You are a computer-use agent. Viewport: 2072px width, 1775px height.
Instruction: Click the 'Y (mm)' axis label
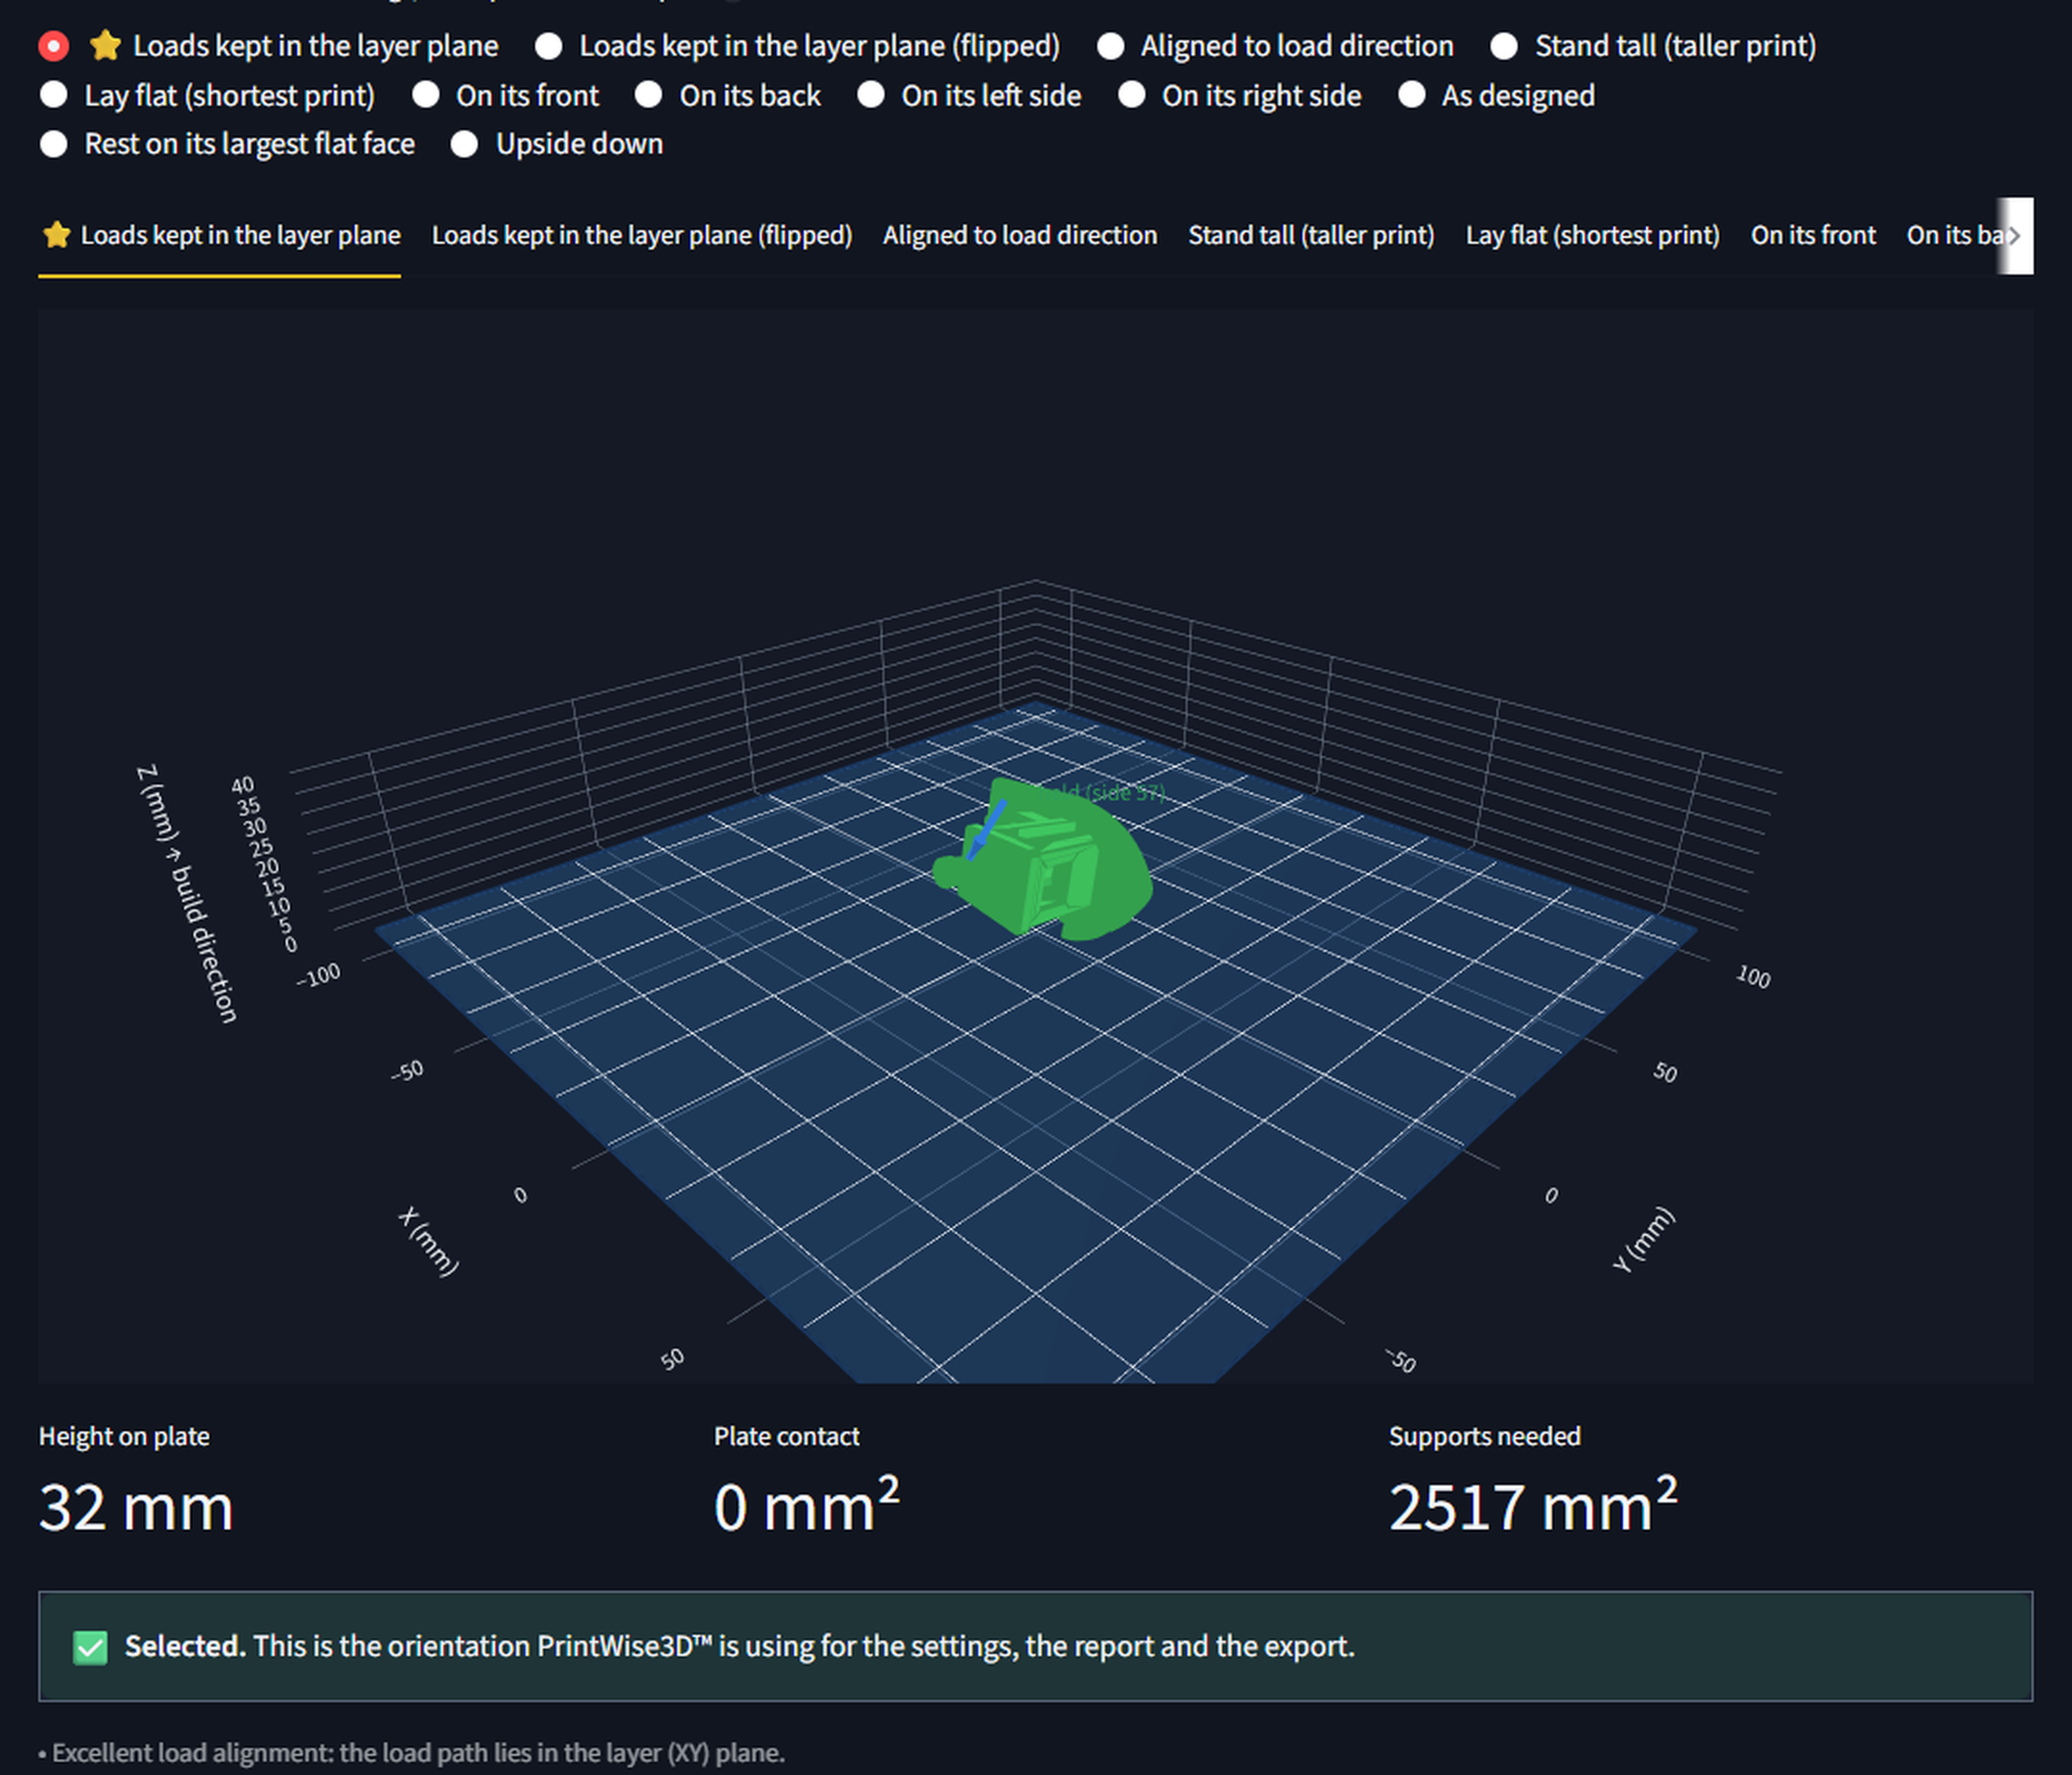click(x=1643, y=1239)
